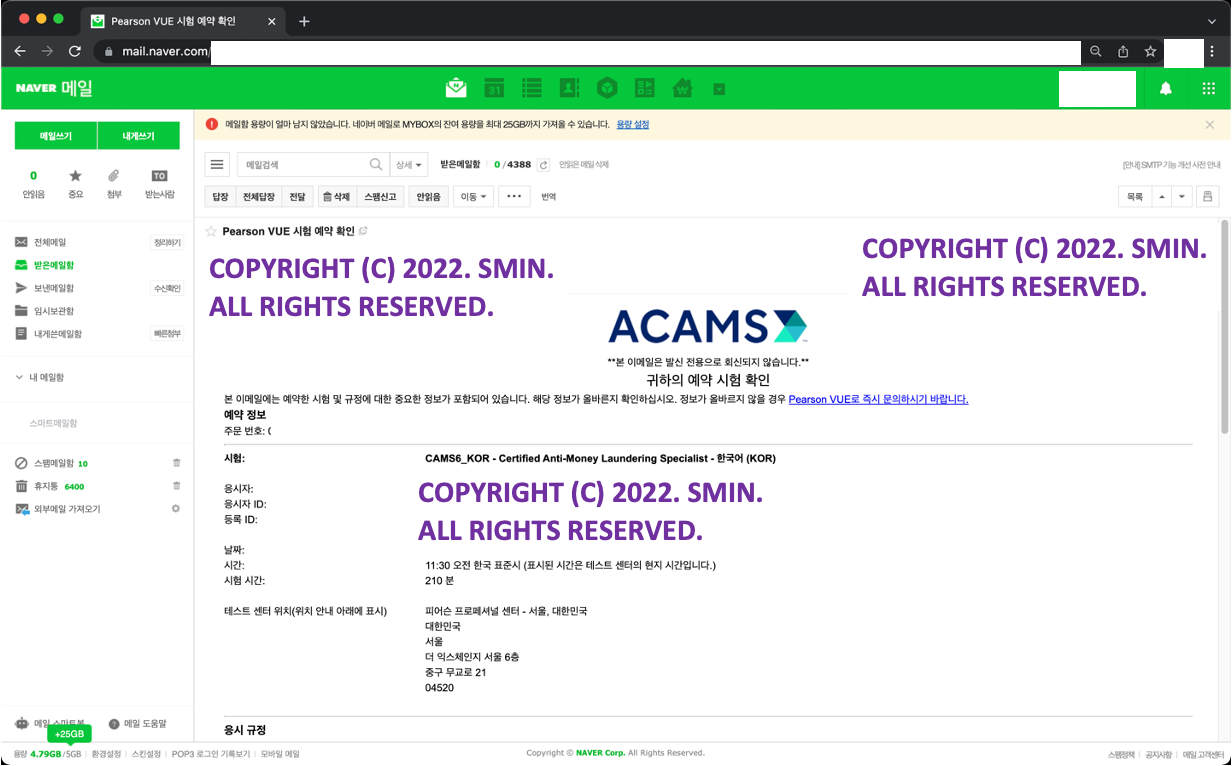Refresh the inbox with the reload icon
This screenshot has width=1232, height=766.
point(543,165)
